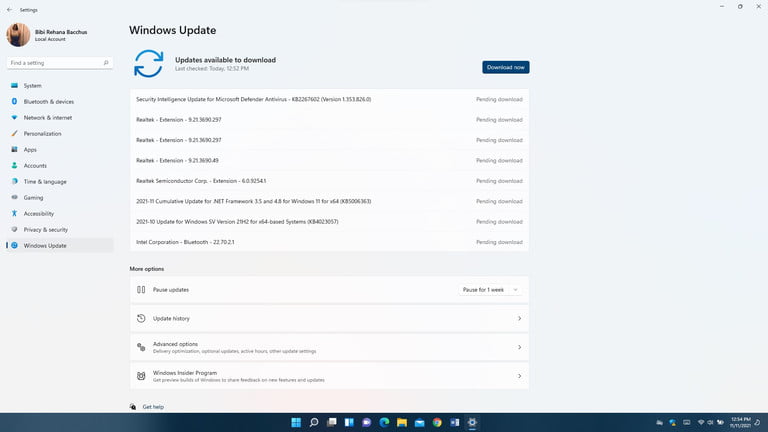Open Widgets from the taskbar
Image resolution: width=768 pixels, height=432 pixels.
coord(349,422)
